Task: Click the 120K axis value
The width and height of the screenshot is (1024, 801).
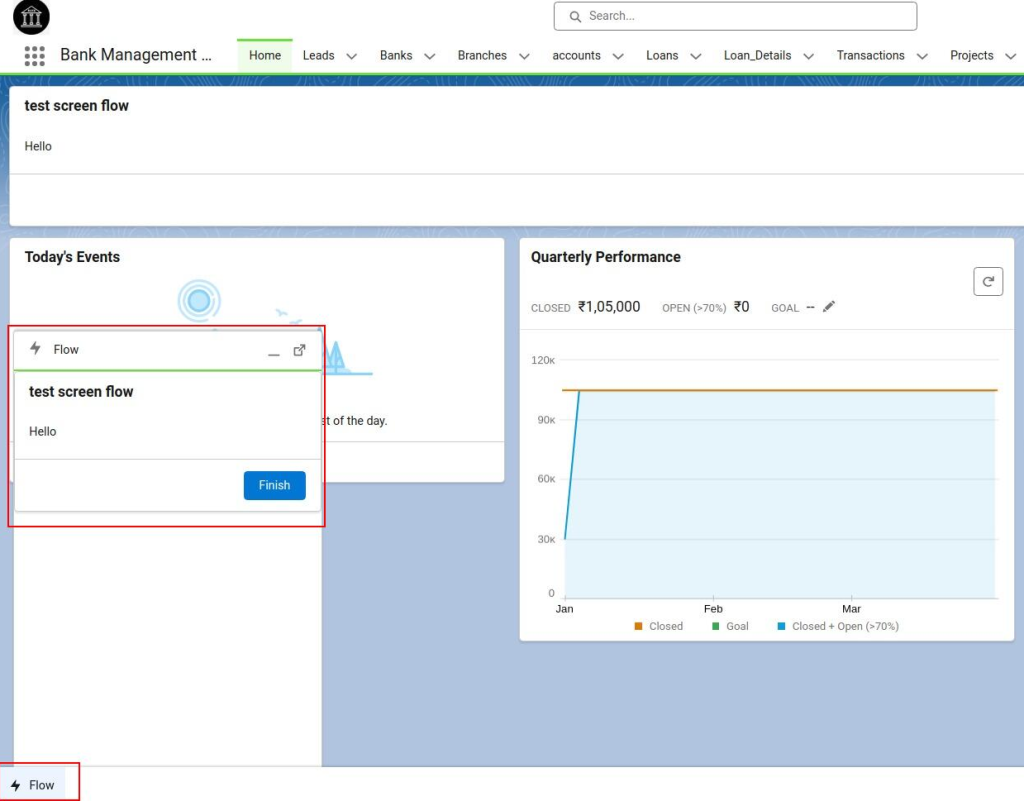Action: pos(543,360)
